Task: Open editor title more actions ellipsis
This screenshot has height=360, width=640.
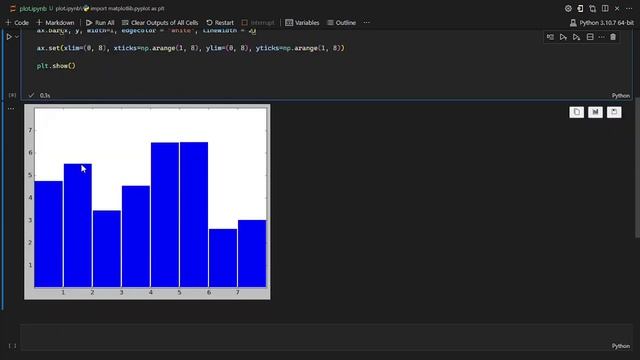Action: tap(629, 8)
